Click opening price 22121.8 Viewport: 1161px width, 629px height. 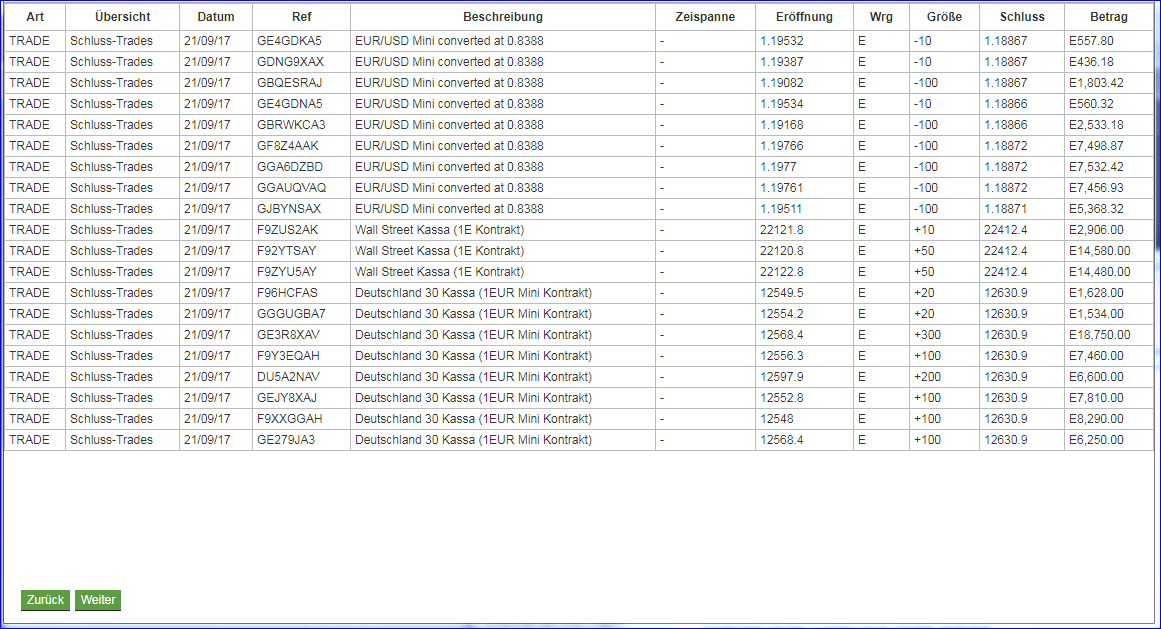coord(781,230)
